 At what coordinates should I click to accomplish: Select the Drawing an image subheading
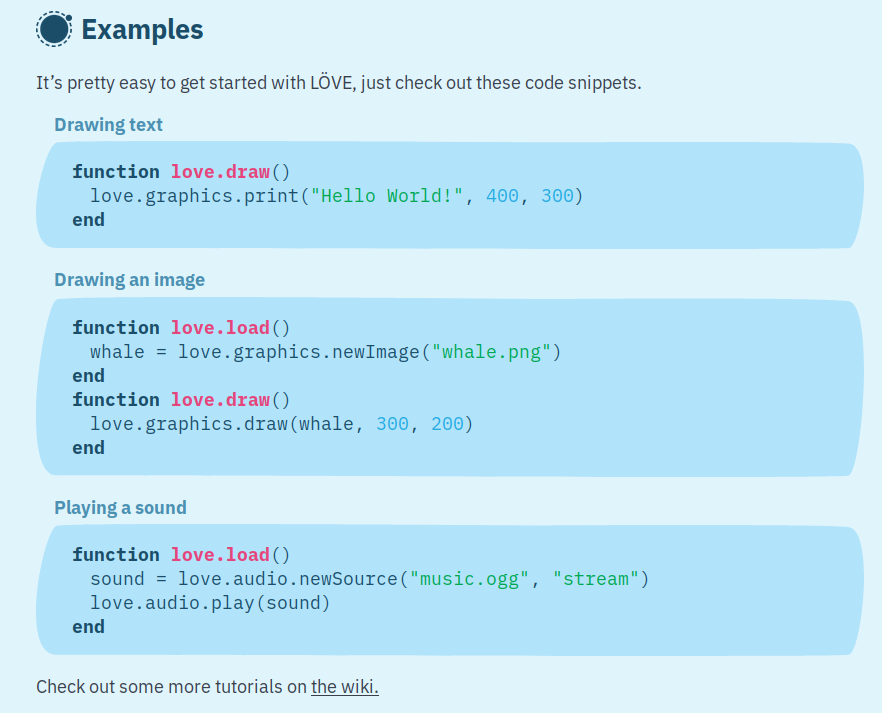(129, 280)
